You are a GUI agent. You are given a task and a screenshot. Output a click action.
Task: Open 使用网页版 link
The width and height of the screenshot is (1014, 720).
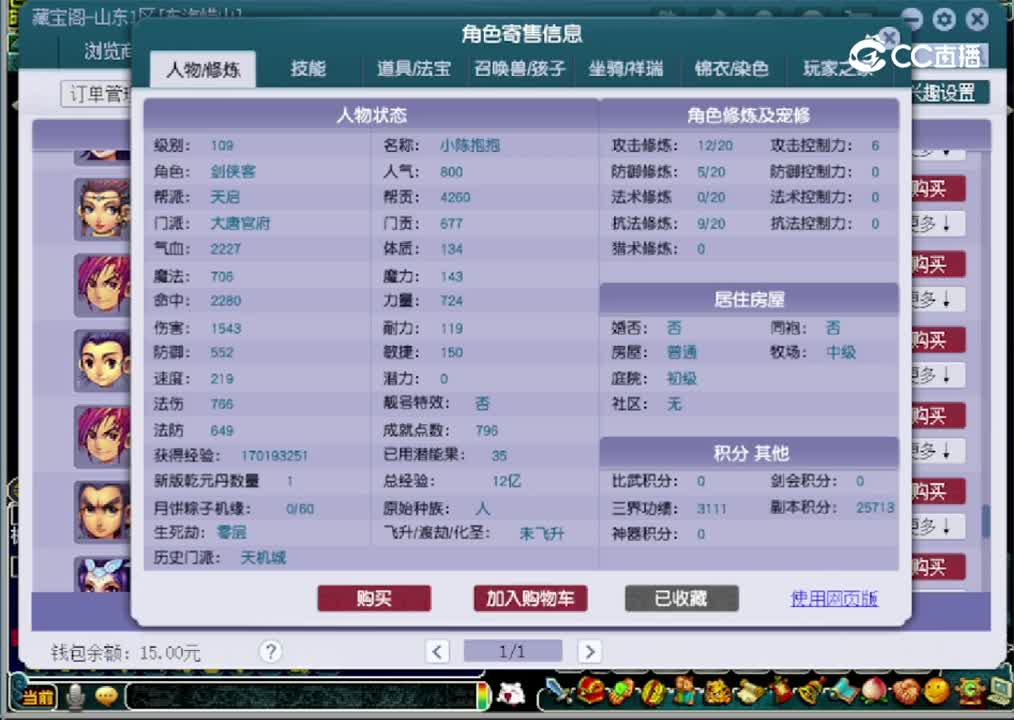tap(833, 598)
